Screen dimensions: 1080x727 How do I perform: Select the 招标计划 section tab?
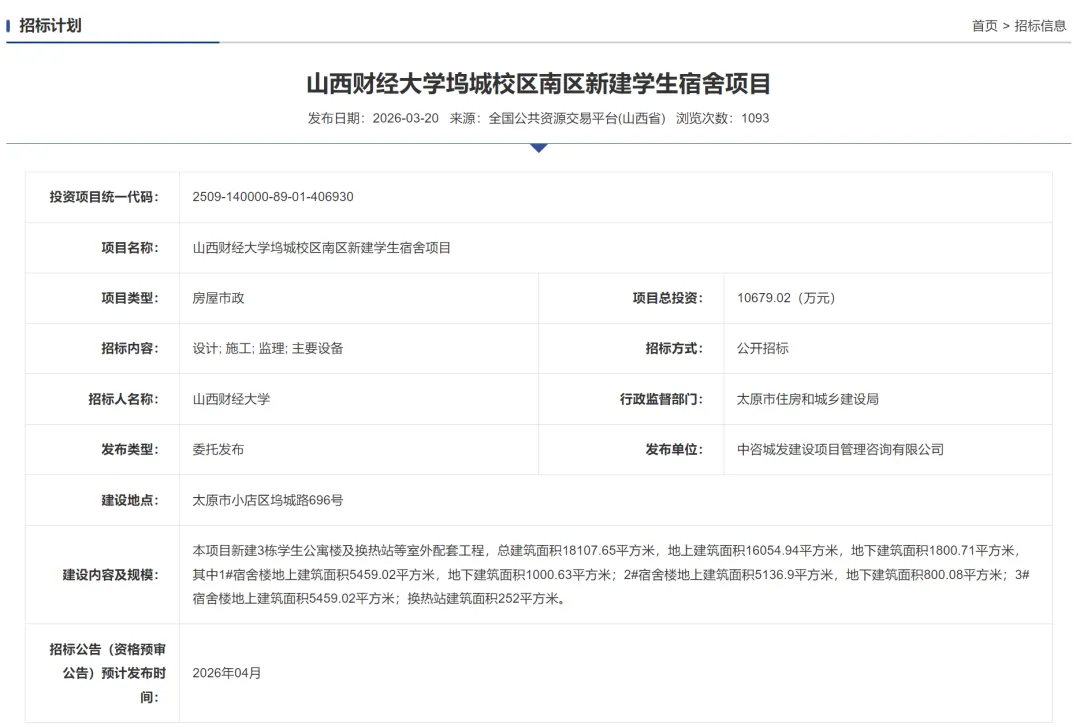tap(50, 25)
